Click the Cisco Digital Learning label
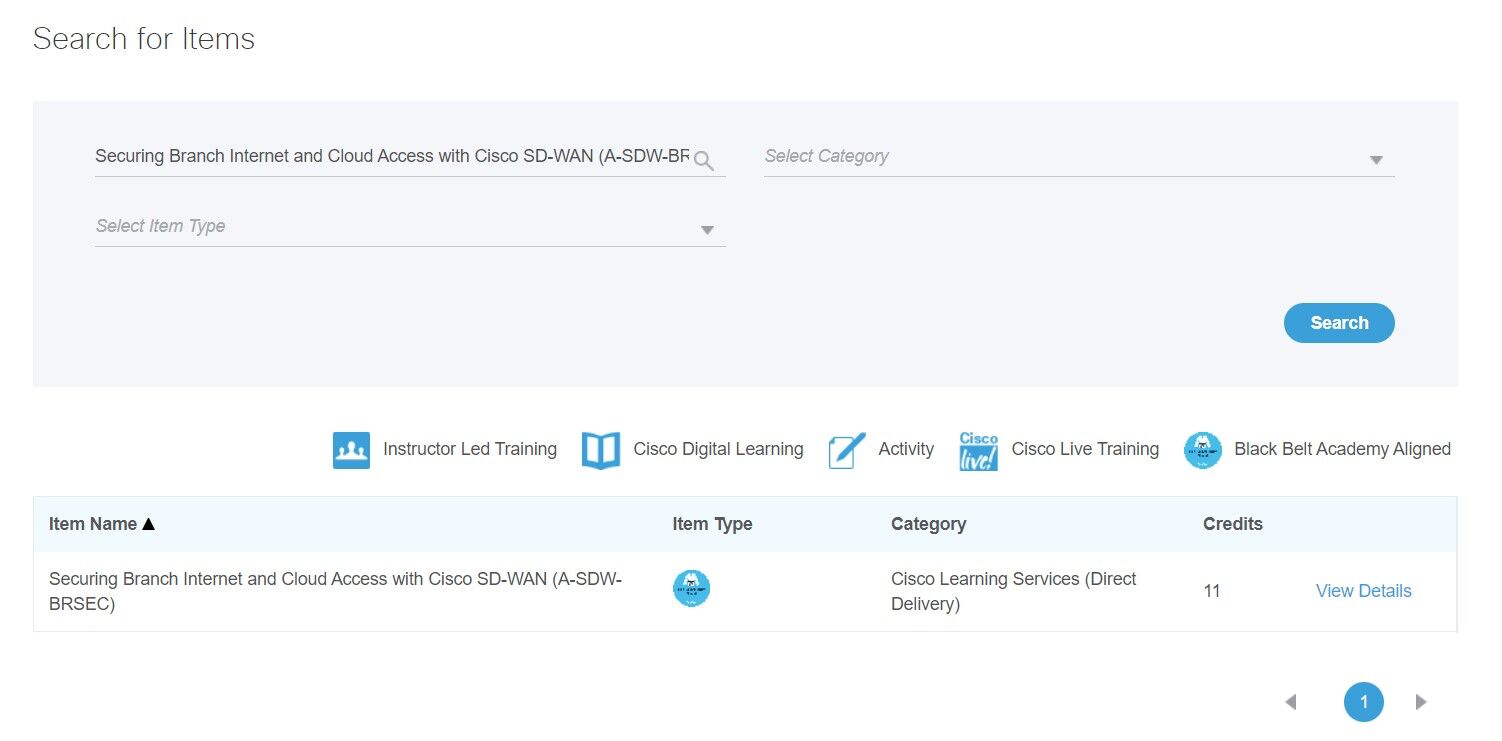Screen dimensions: 1502x741 coord(718,450)
